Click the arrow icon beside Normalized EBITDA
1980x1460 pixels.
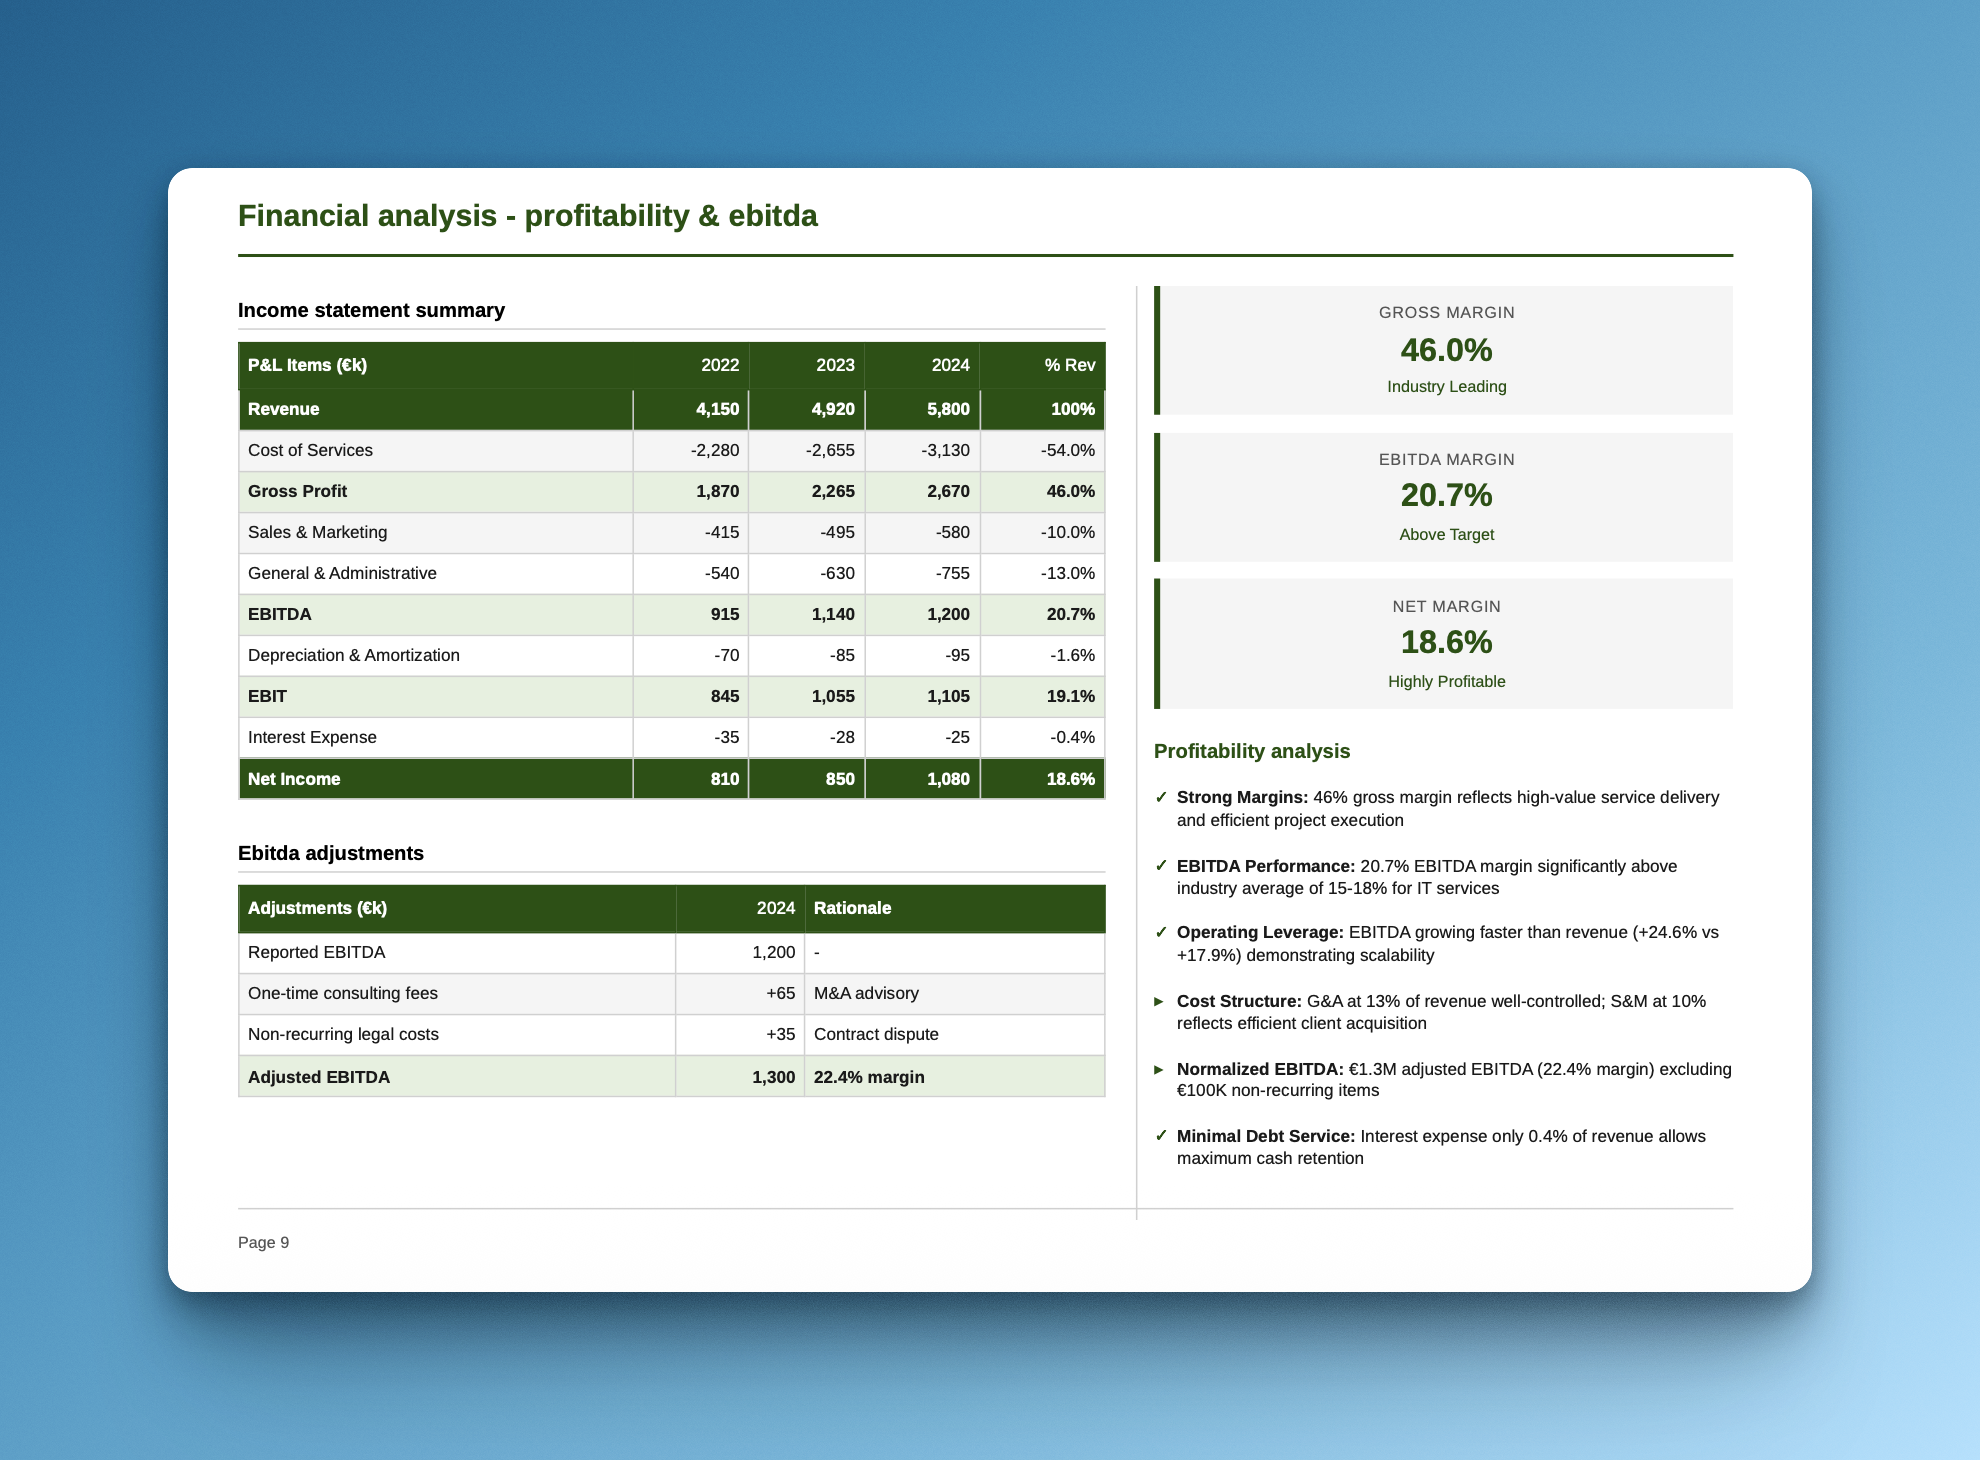(x=1160, y=1069)
